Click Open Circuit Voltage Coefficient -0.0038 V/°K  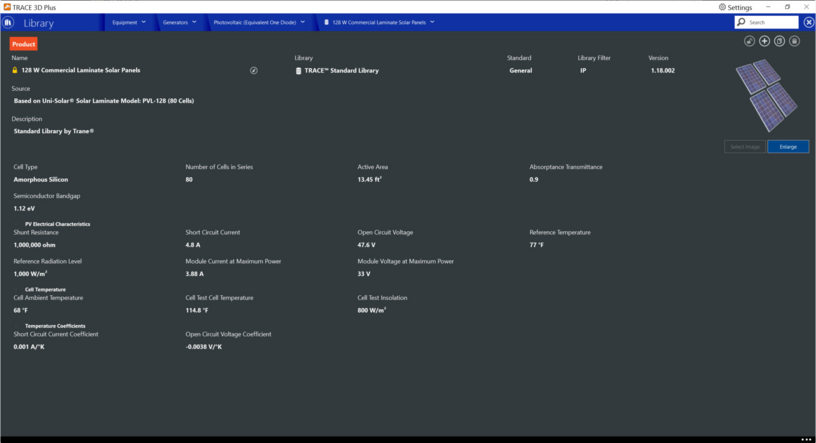click(x=203, y=347)
